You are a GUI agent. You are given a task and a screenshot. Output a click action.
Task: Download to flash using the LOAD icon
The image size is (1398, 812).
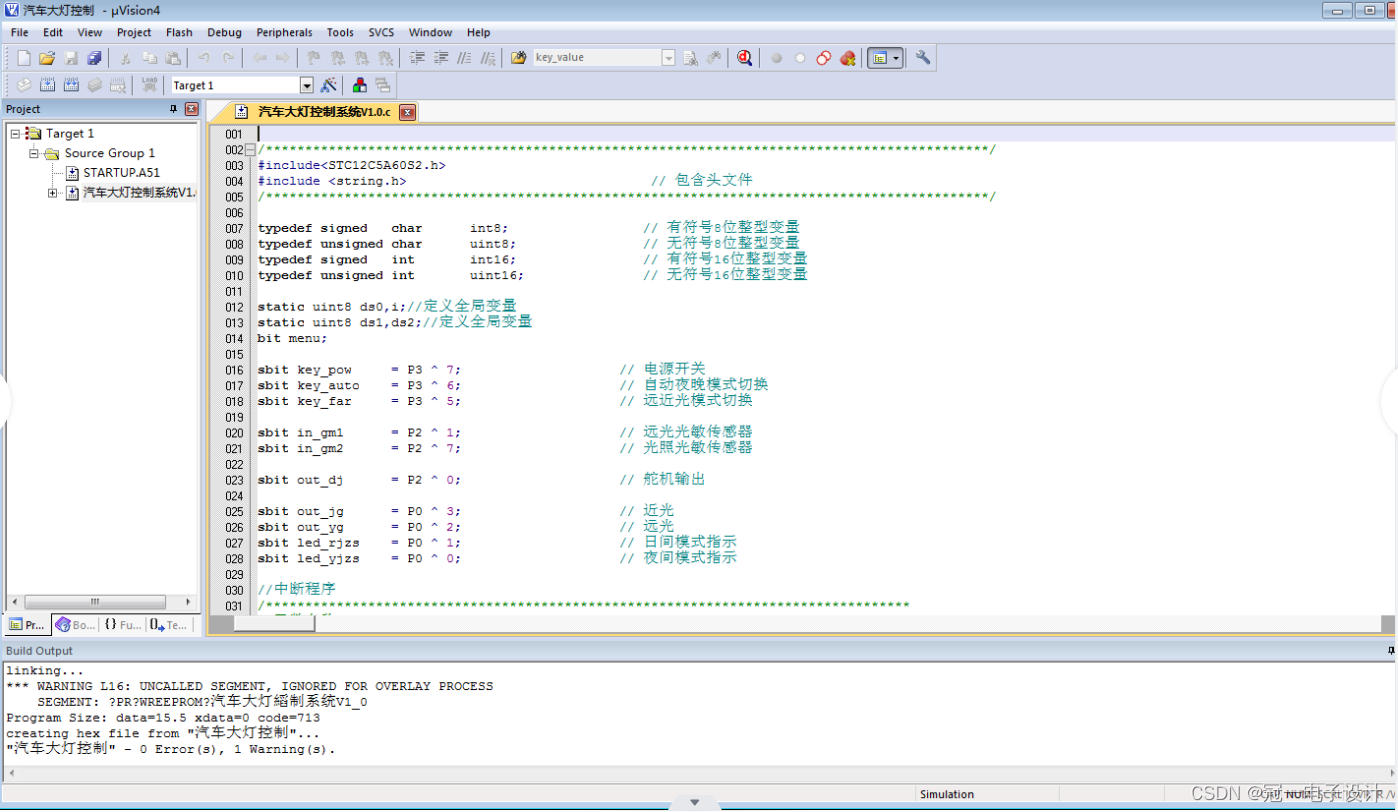click(x=149, y=85)
